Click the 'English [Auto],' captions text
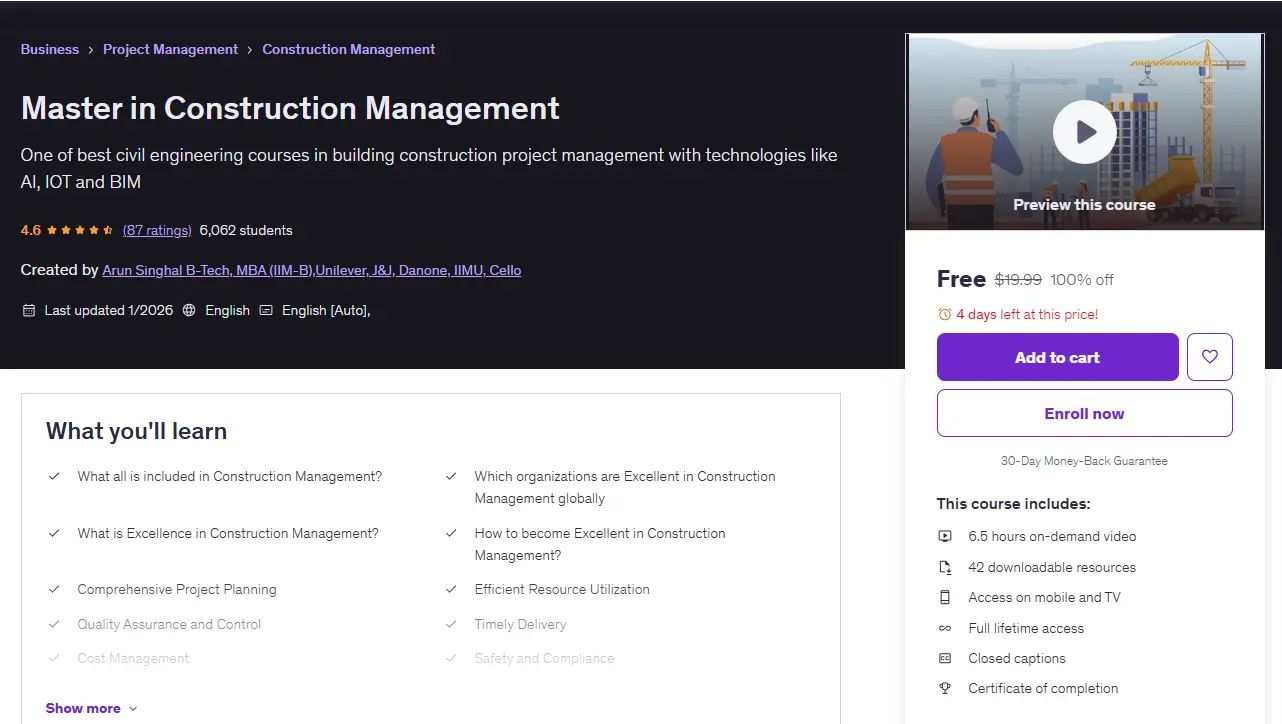This screenshot has width=1282, height=724. [326, 310]
